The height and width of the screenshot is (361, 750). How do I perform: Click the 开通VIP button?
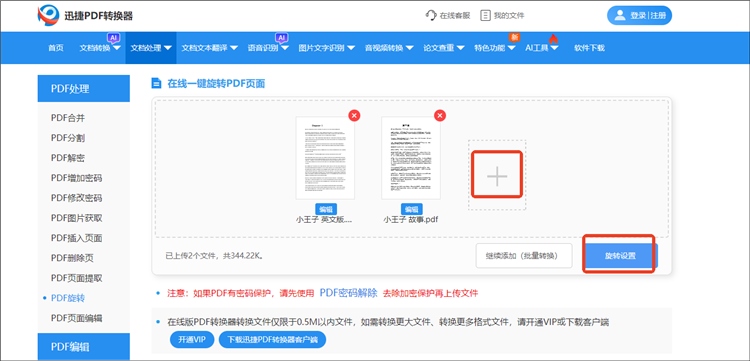(x=191, y=339)
